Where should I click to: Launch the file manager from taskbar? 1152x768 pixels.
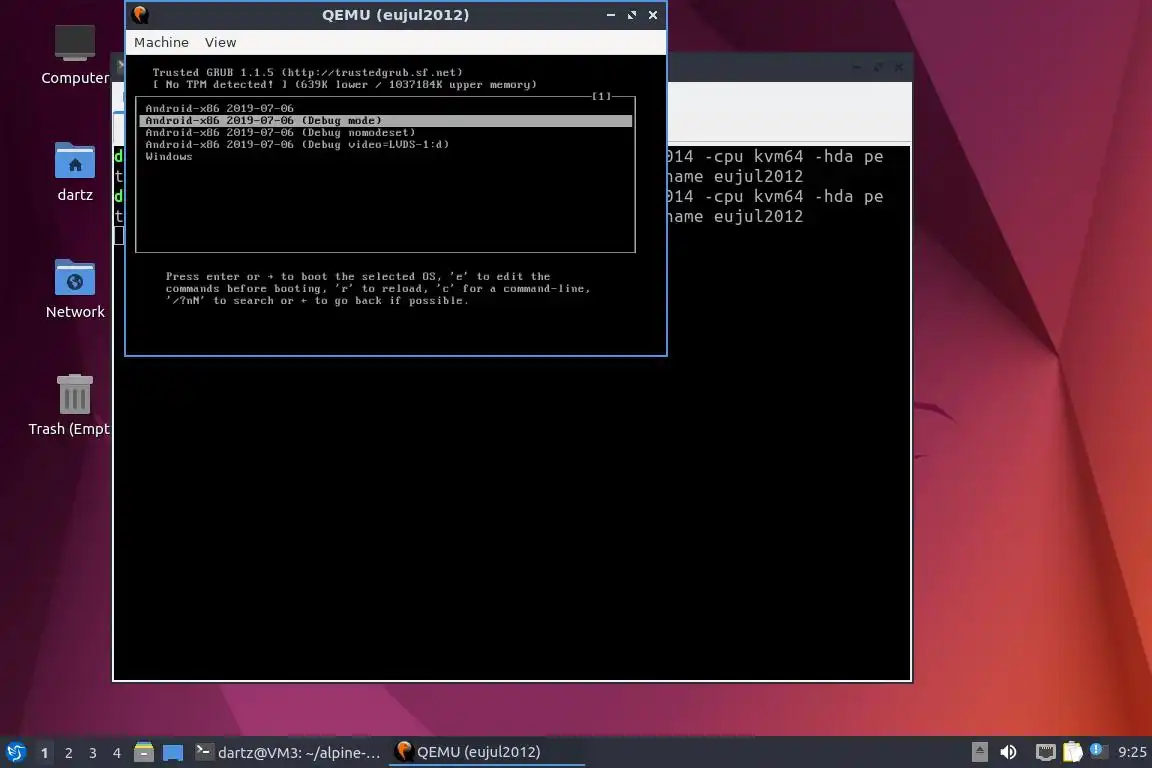(144, 752)
